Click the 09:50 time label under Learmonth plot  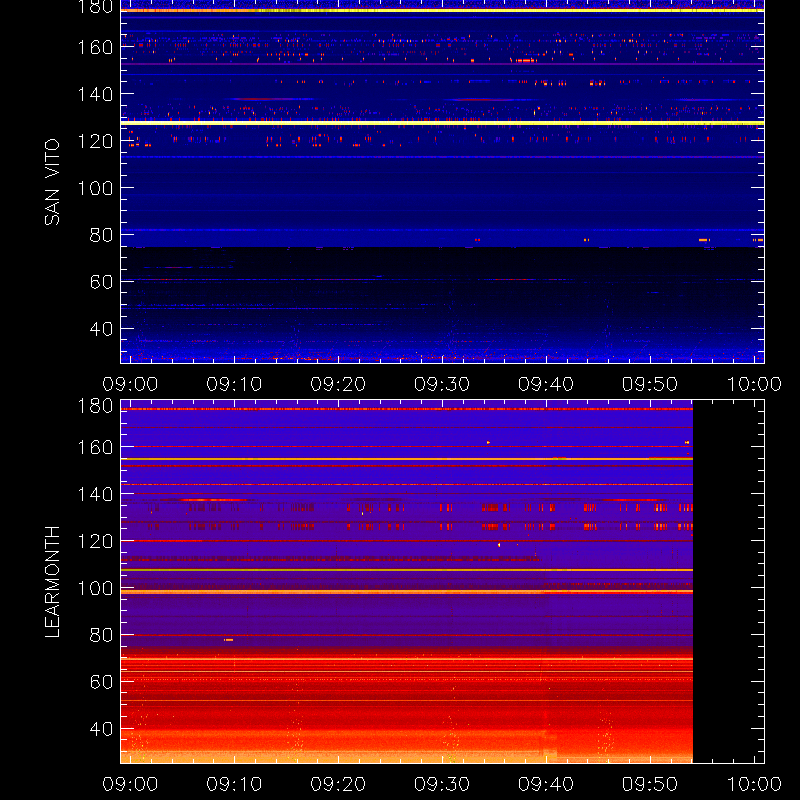(x=649, y=784)
